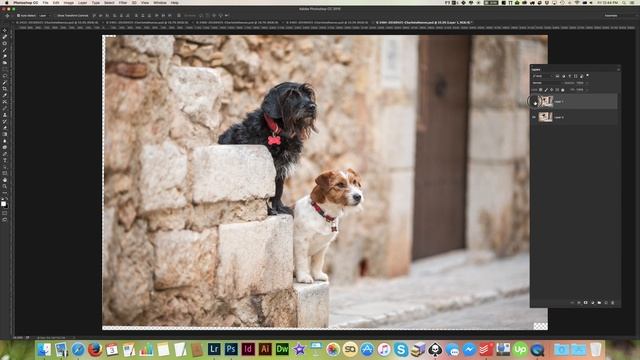The height and width of the screenshot is (360, 640).
Task: Click the Opacity value field
Action: coord(580,83)
